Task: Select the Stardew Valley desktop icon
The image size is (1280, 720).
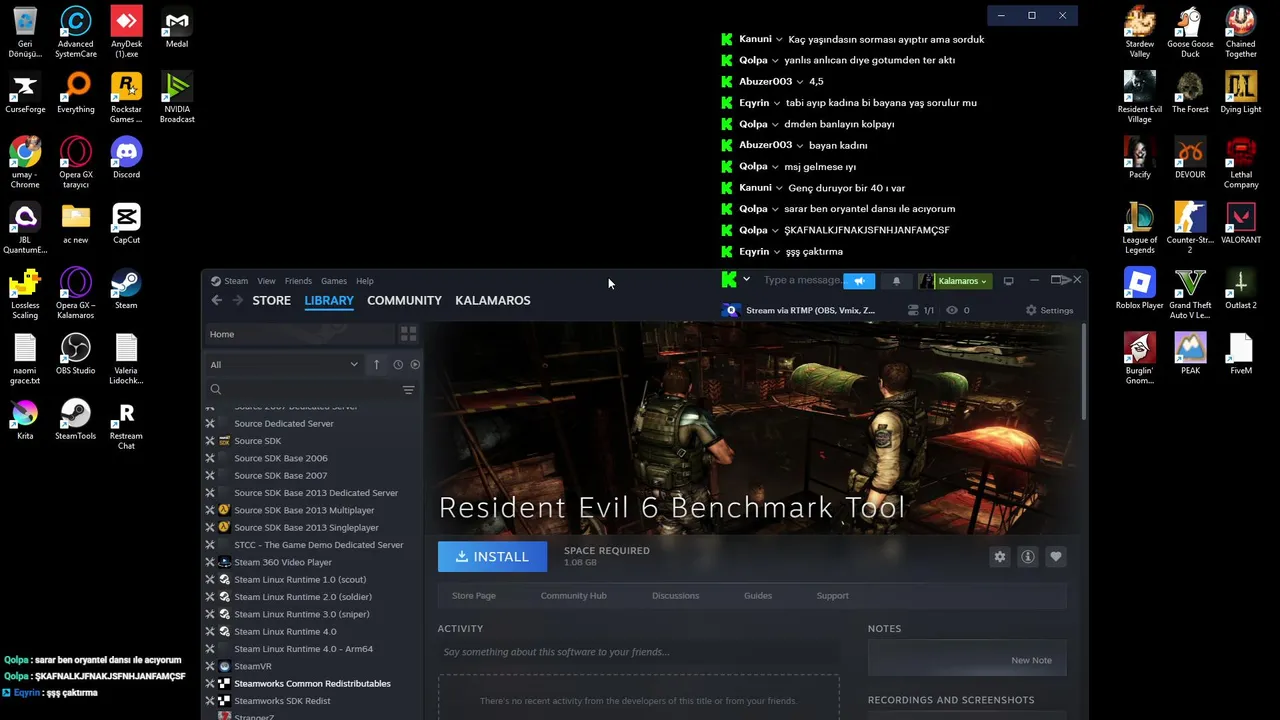Action: (x=1139, y=32)
